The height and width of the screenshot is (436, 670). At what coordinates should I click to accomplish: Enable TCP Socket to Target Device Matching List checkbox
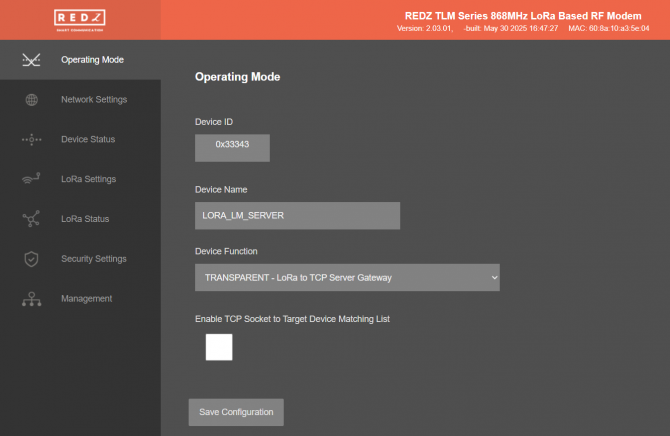[x=219, y=347]
